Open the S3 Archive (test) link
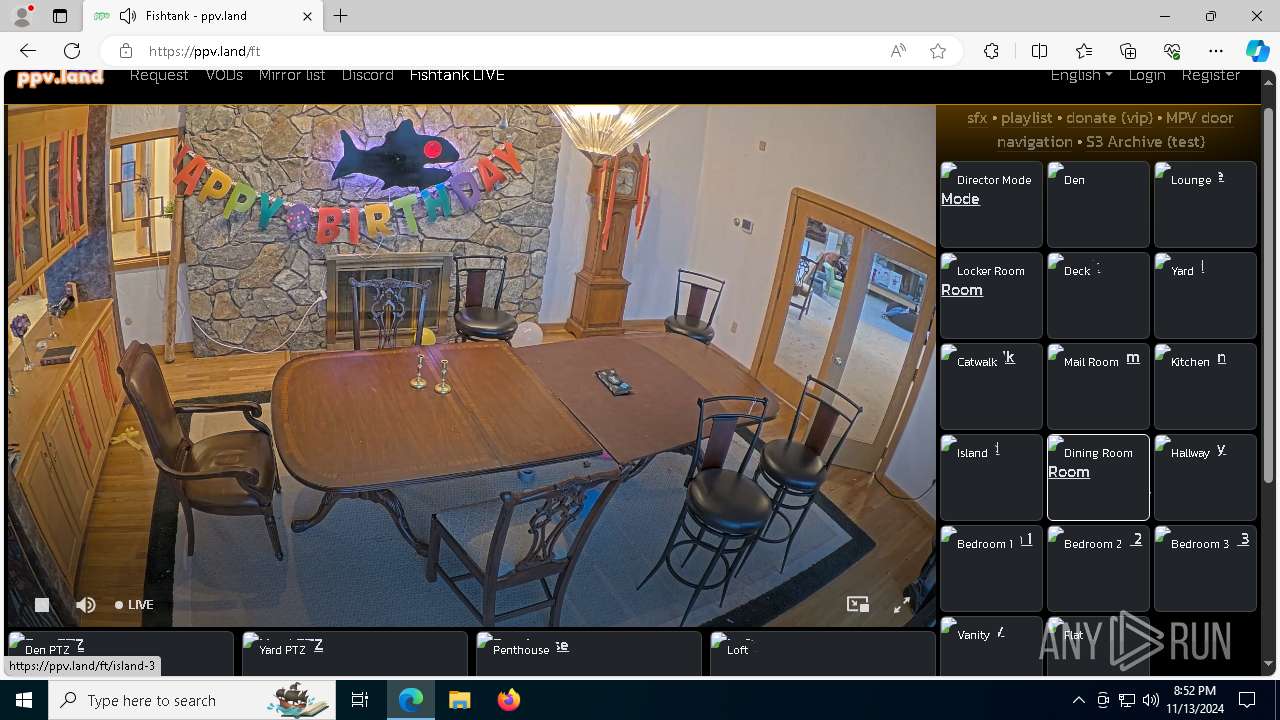Viewport: 1280px width, 720px height. tap(1146, 142)
